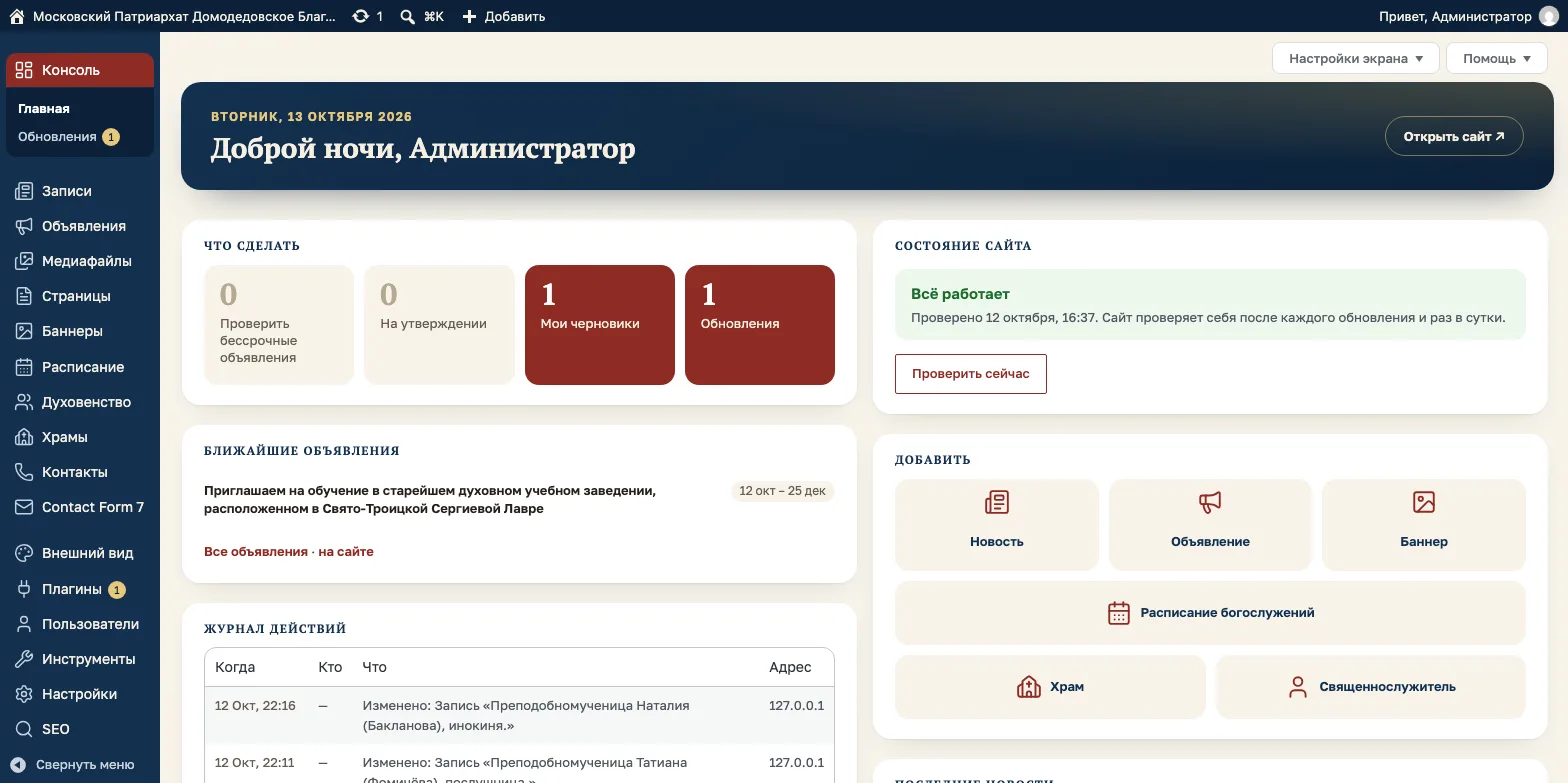This screenshot has height=783, width=1568.
Task: Click the Инструменты wrench icon
Action: pyautogui.click(x=24, y=659)
